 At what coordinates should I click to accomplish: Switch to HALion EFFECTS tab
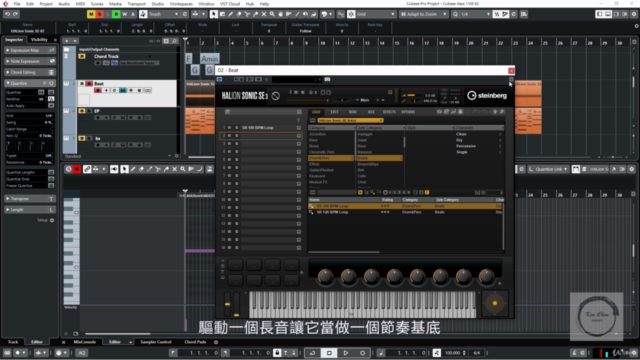point(389,112)
